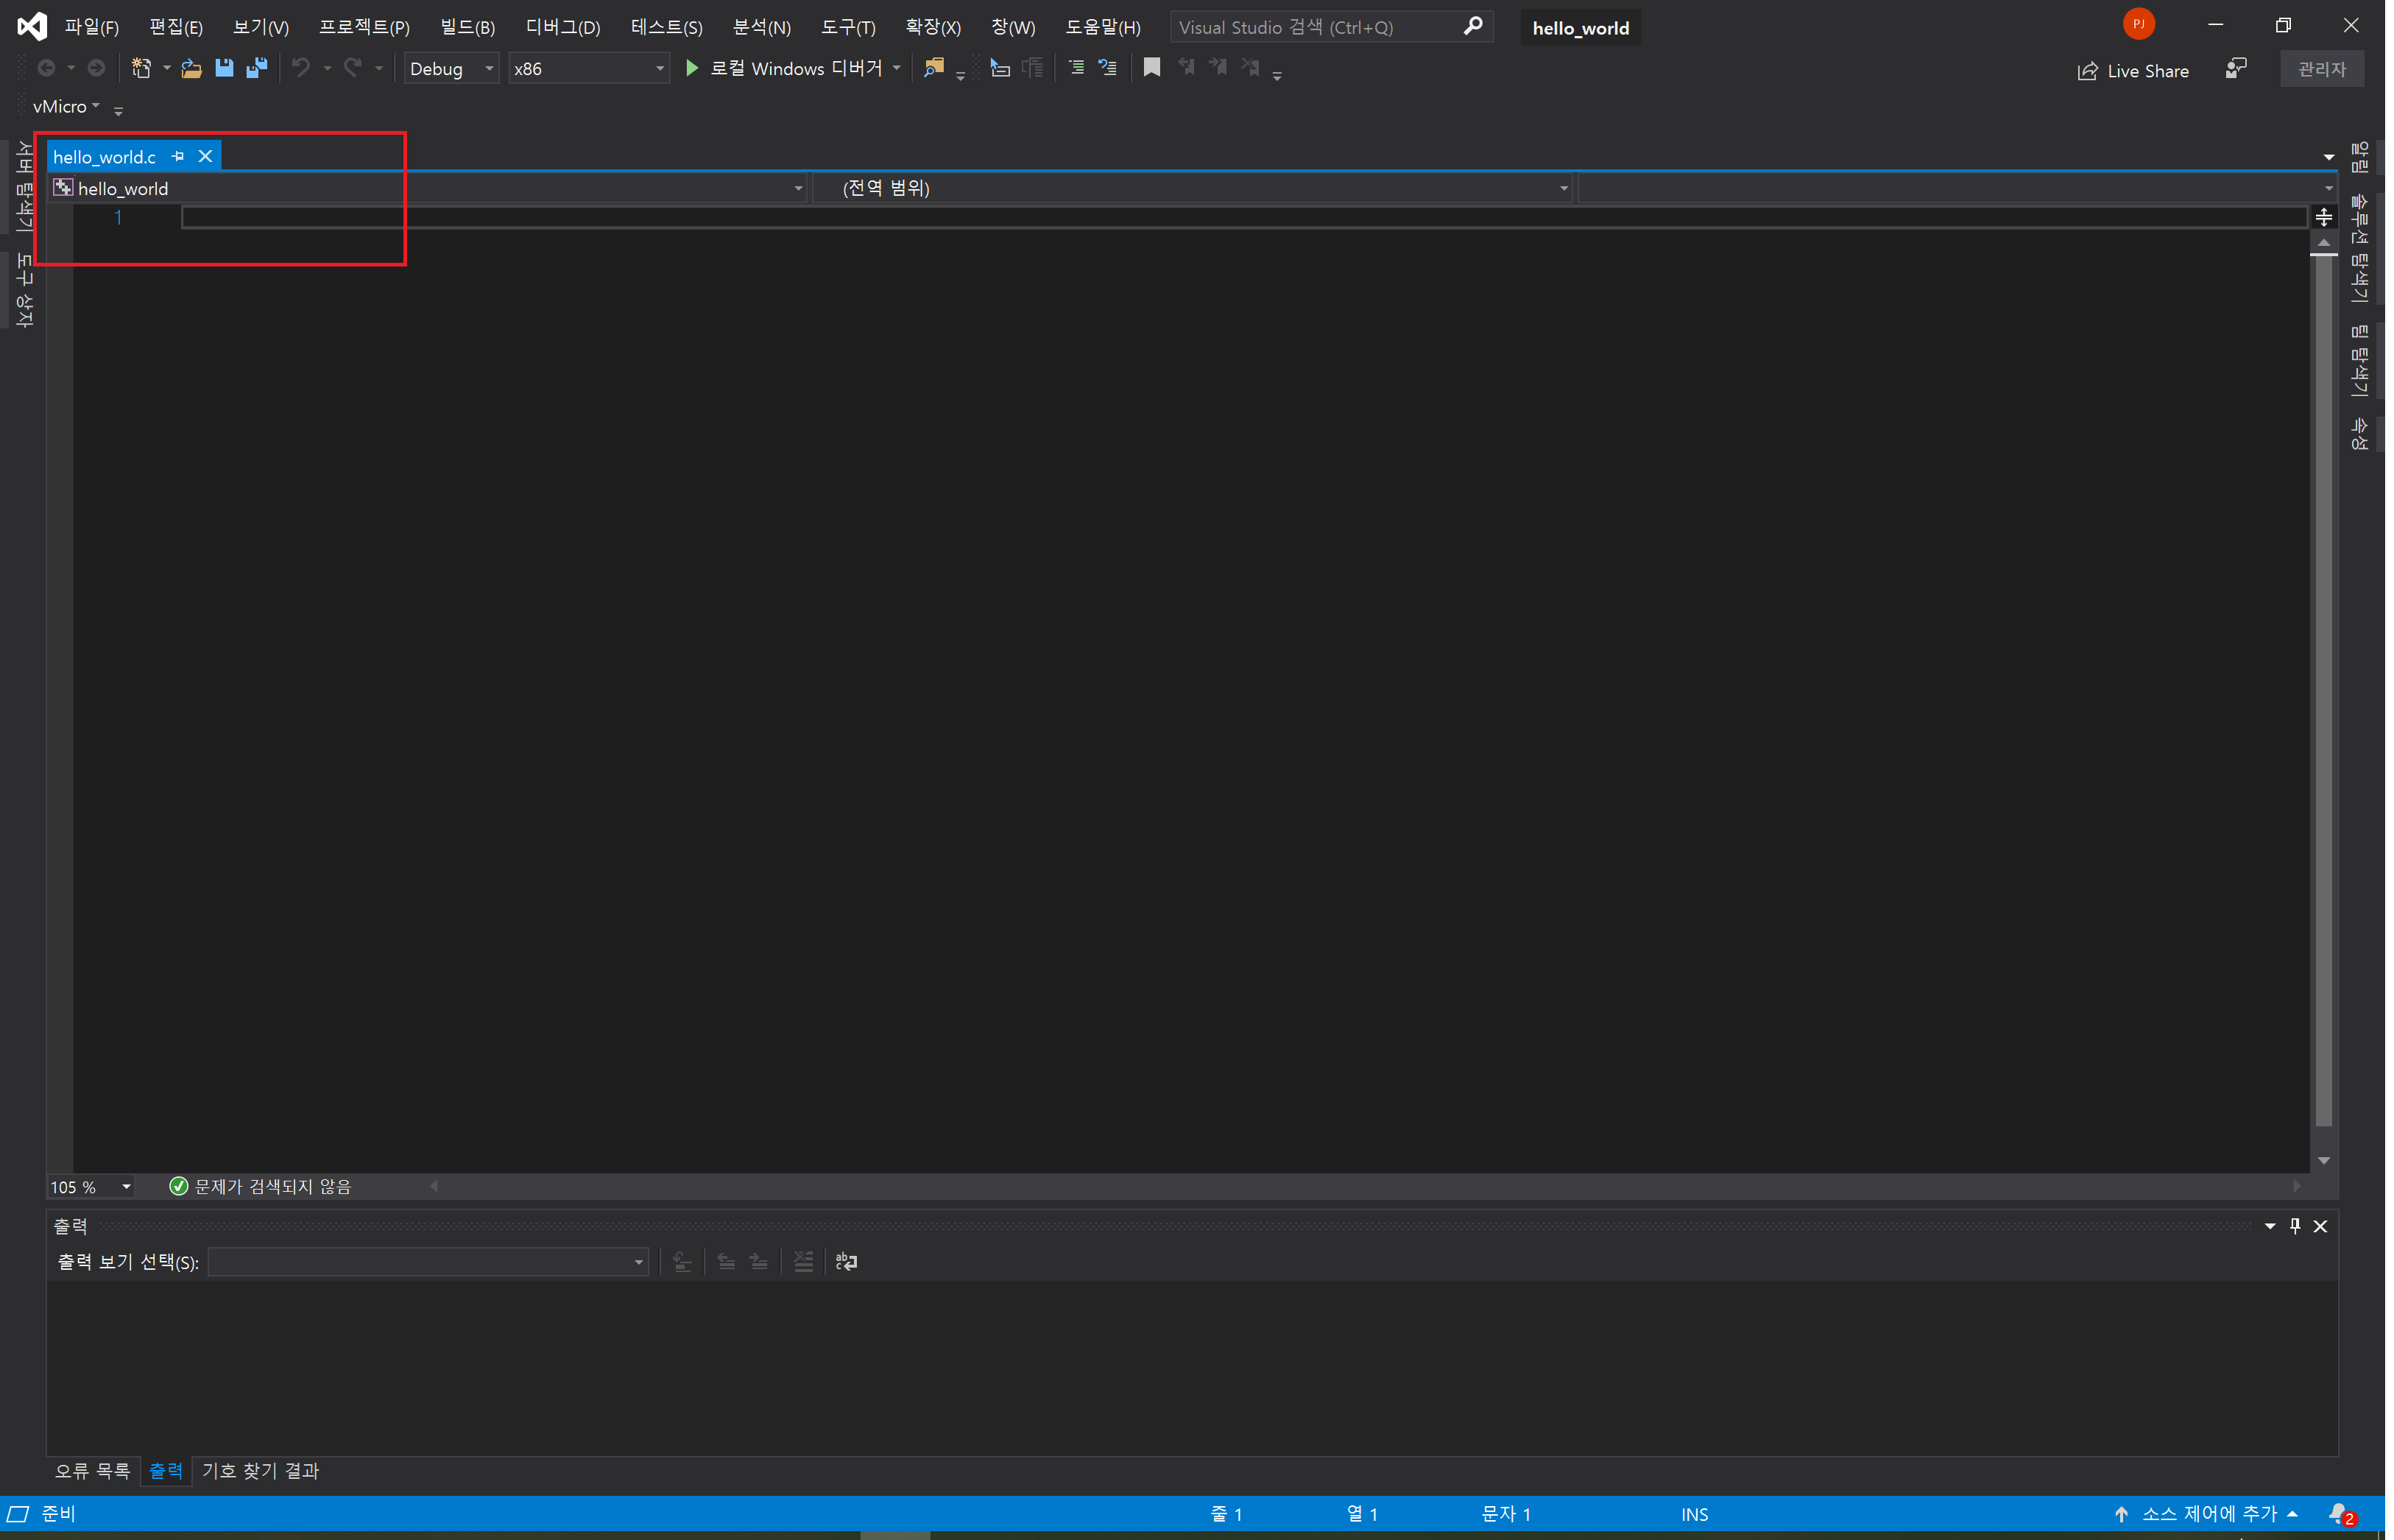Toggle auto-hide pin on output panel
2394x1540 pixels.
[2295, 1226]
